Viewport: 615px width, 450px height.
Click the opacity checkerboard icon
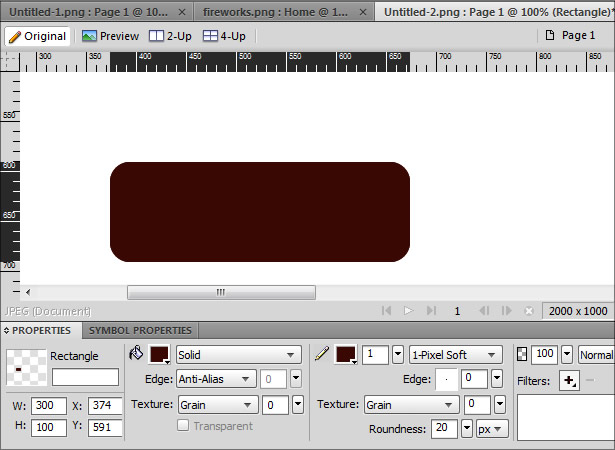coord(522,354)
